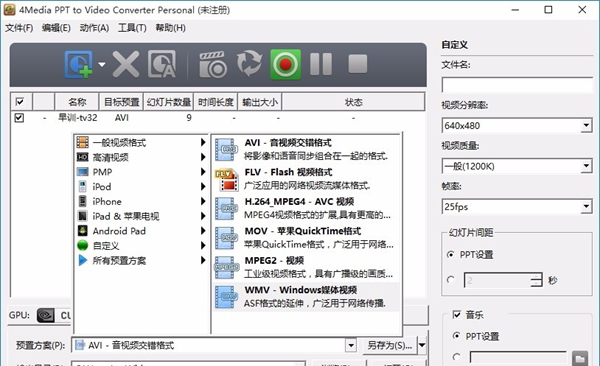The width and height of the screenshot is (600, 366).
Task: Open the 动作(A) menu
Action: coord(94,28)
